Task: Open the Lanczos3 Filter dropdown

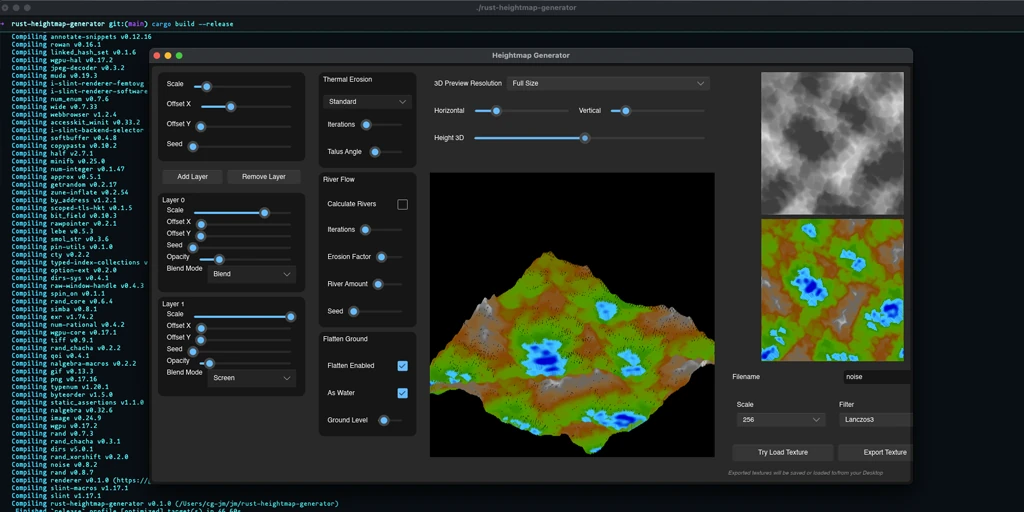Action: 876,420
